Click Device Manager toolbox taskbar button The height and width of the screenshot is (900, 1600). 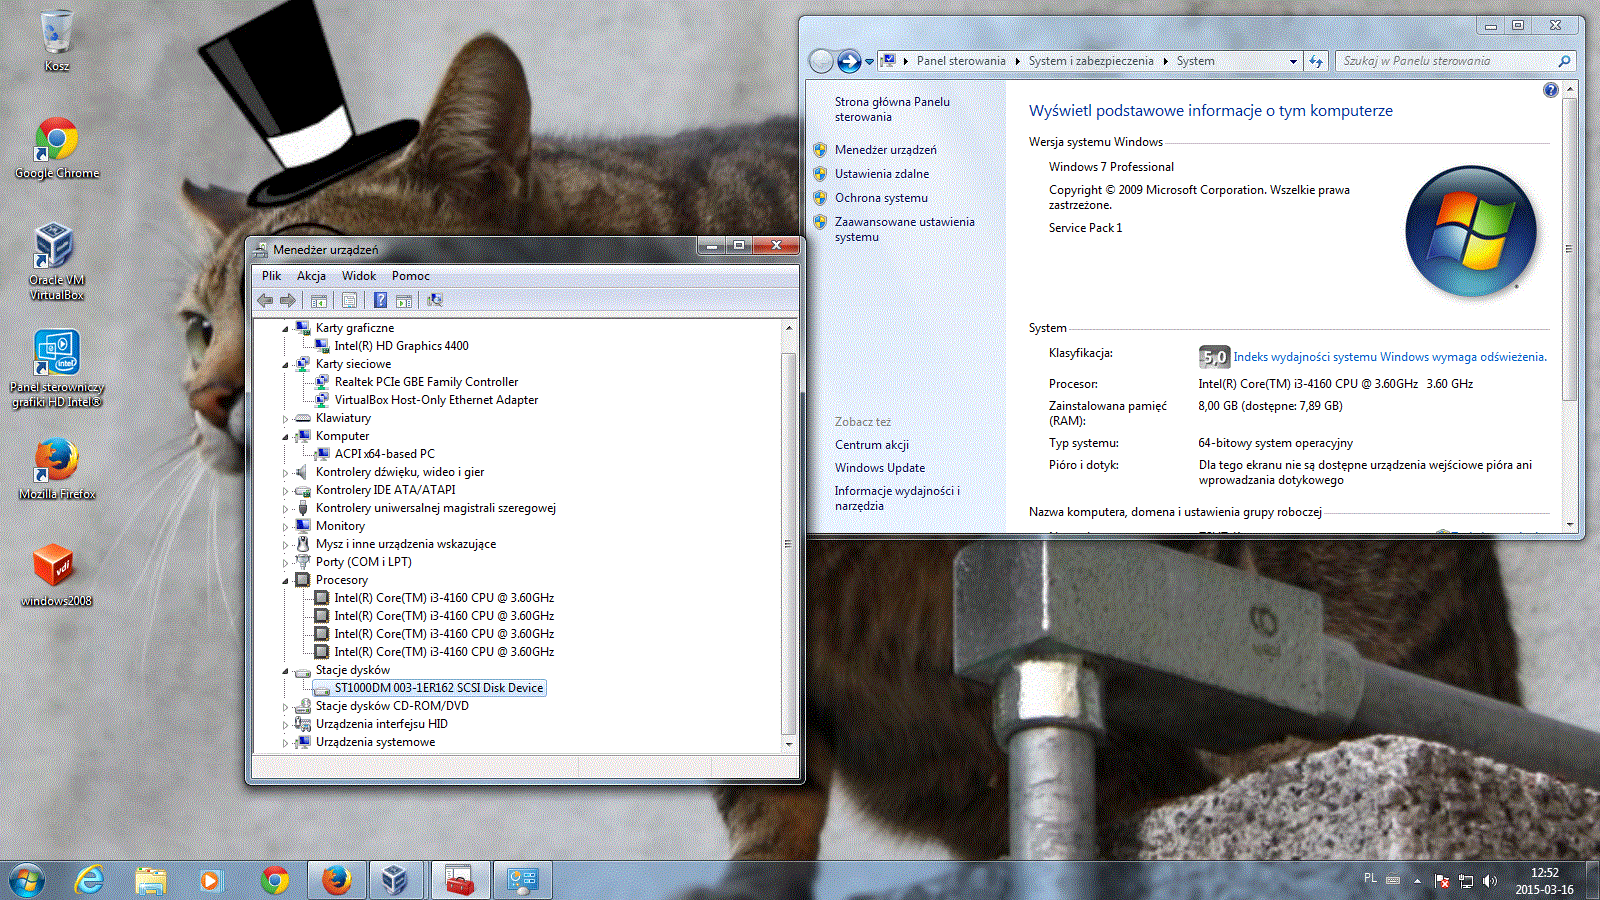[x=460, y=880]
